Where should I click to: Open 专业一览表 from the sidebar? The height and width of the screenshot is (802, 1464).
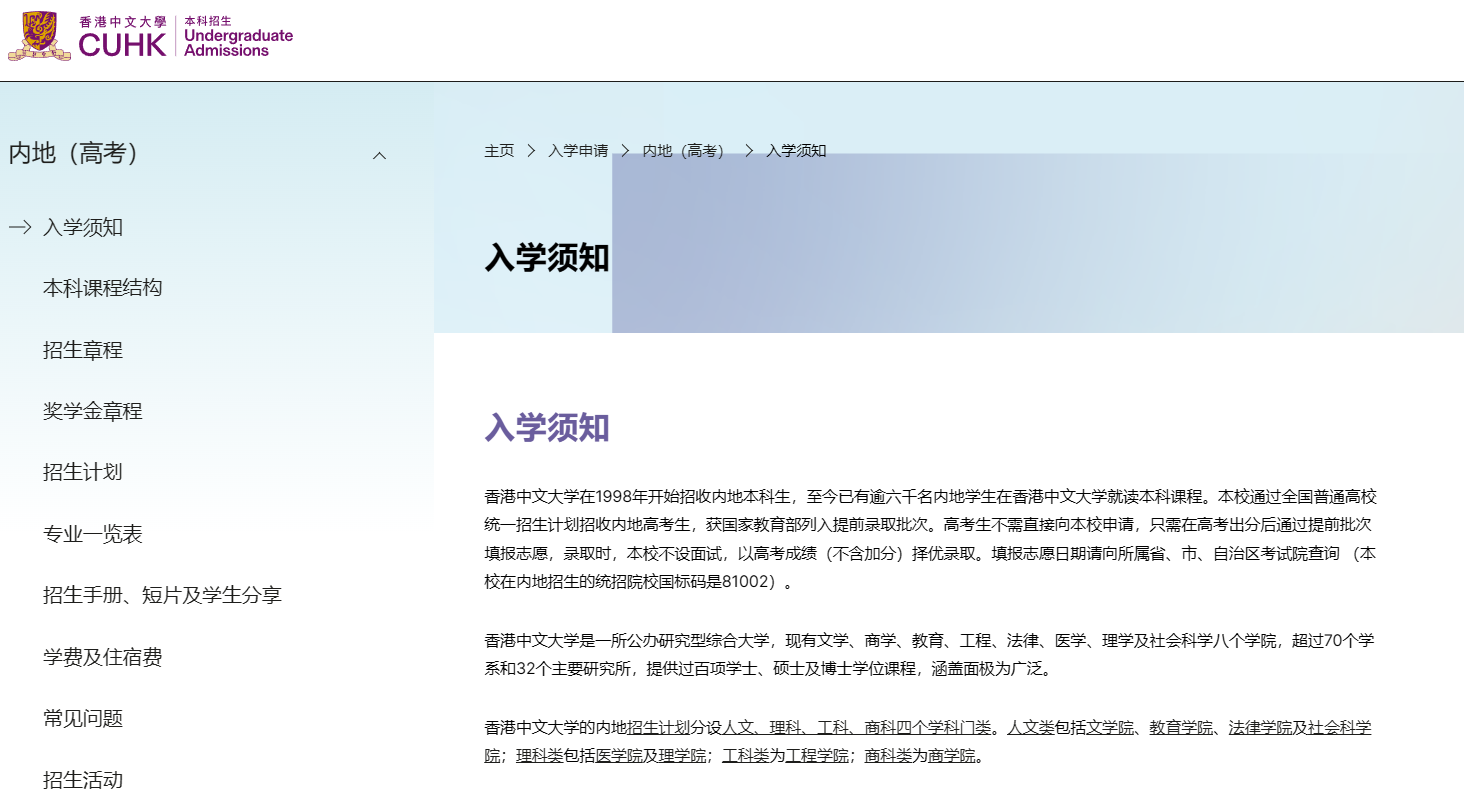92,534
